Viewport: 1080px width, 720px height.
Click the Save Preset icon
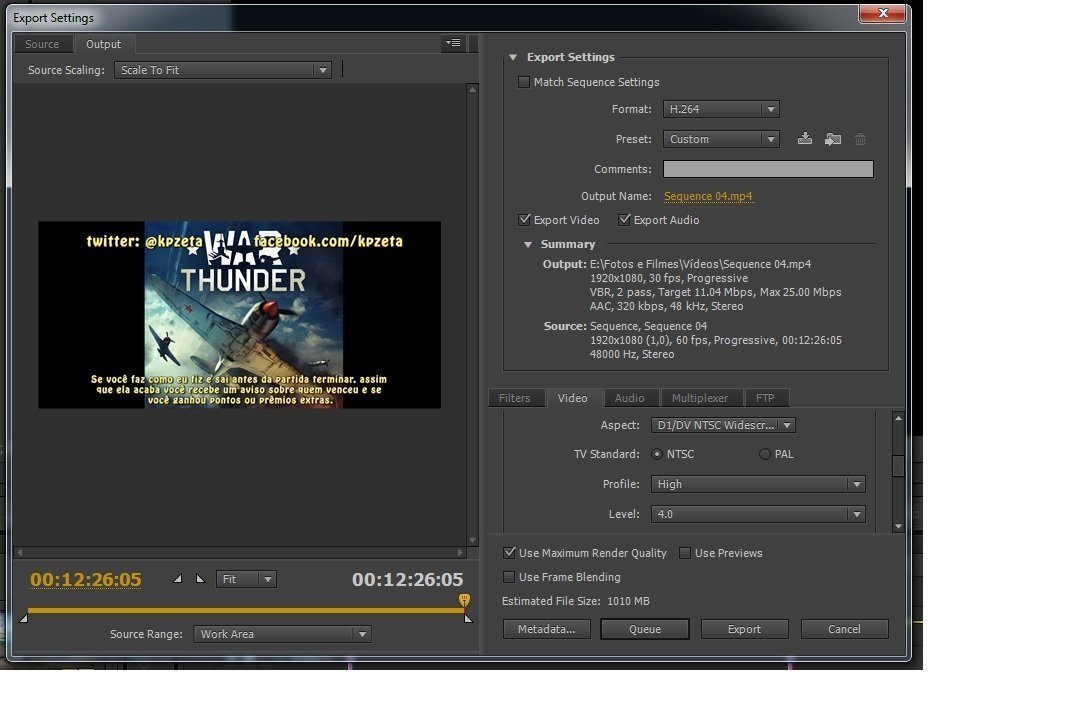(804, 138)
